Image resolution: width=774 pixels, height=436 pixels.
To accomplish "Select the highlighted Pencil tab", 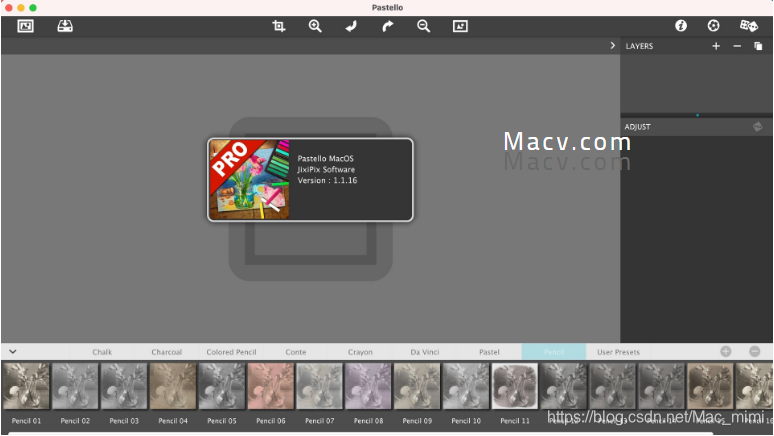I will click(x=554, y=352).
